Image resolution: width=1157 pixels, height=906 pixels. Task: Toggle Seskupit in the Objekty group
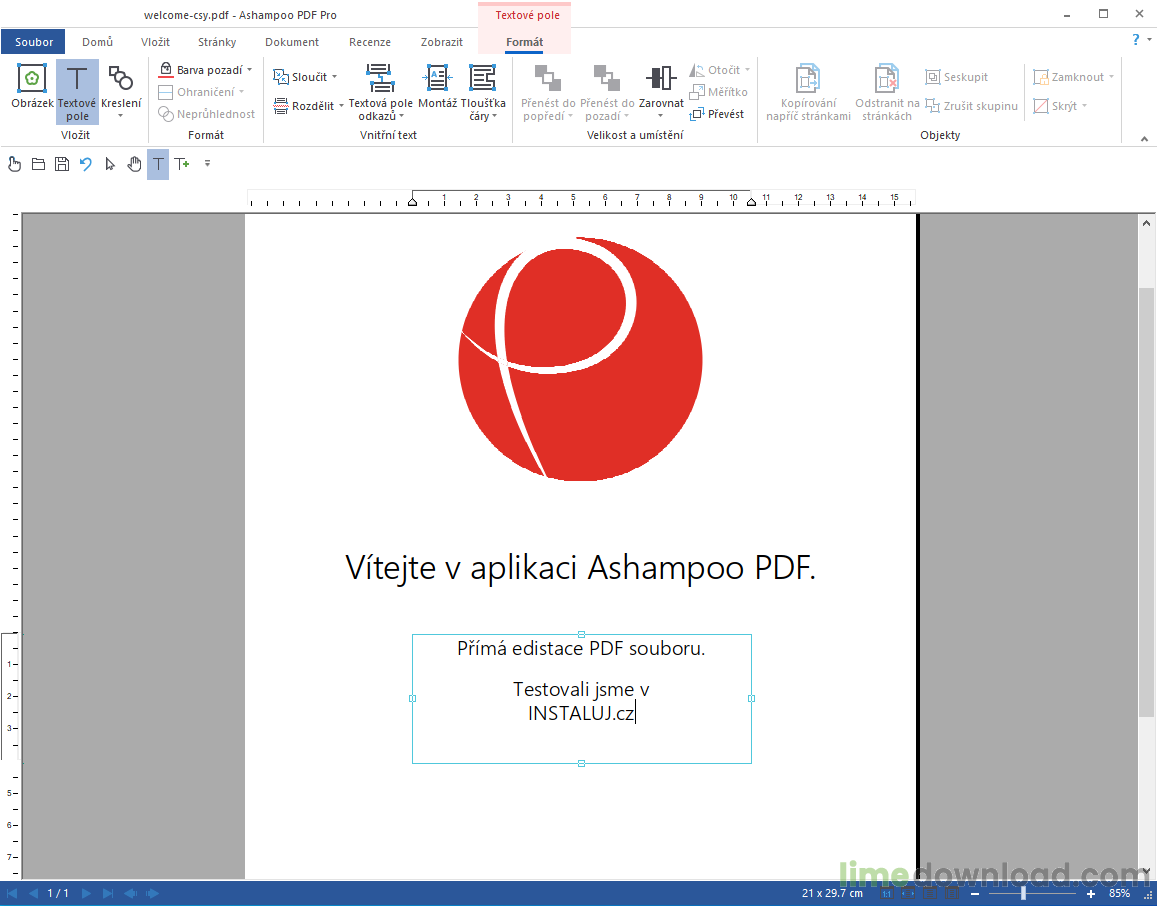point(957,76)
